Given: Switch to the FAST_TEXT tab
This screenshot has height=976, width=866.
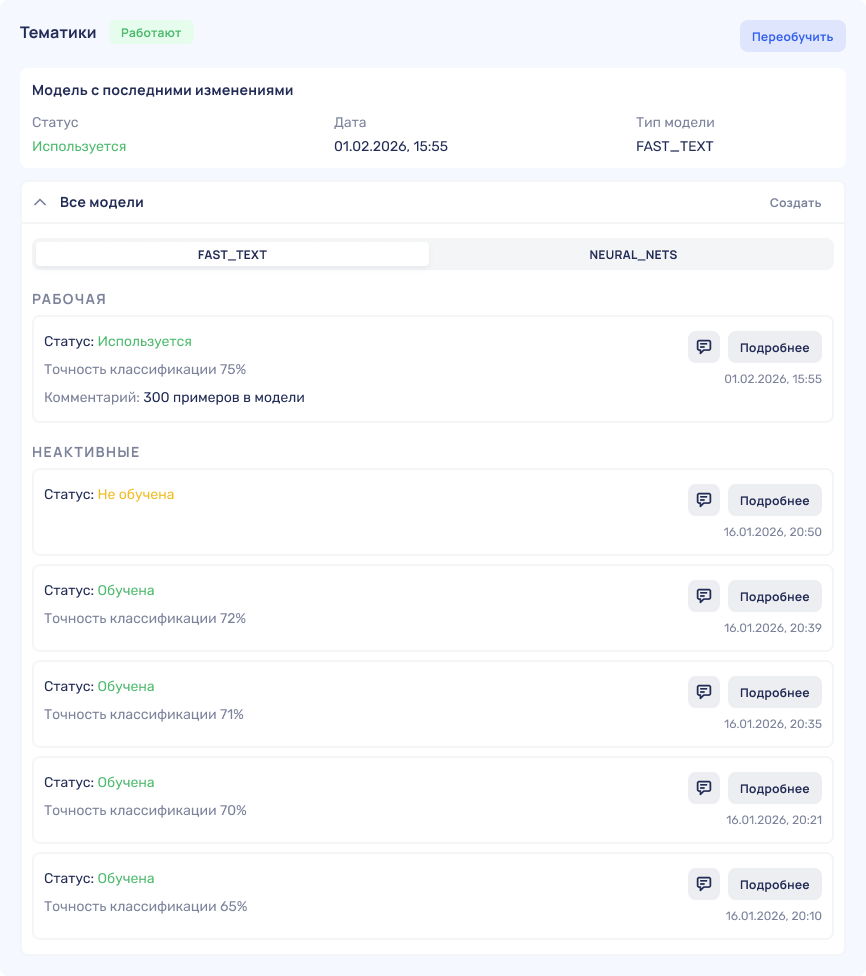Looking at the screenshot, I should click(x=232, y=254).
